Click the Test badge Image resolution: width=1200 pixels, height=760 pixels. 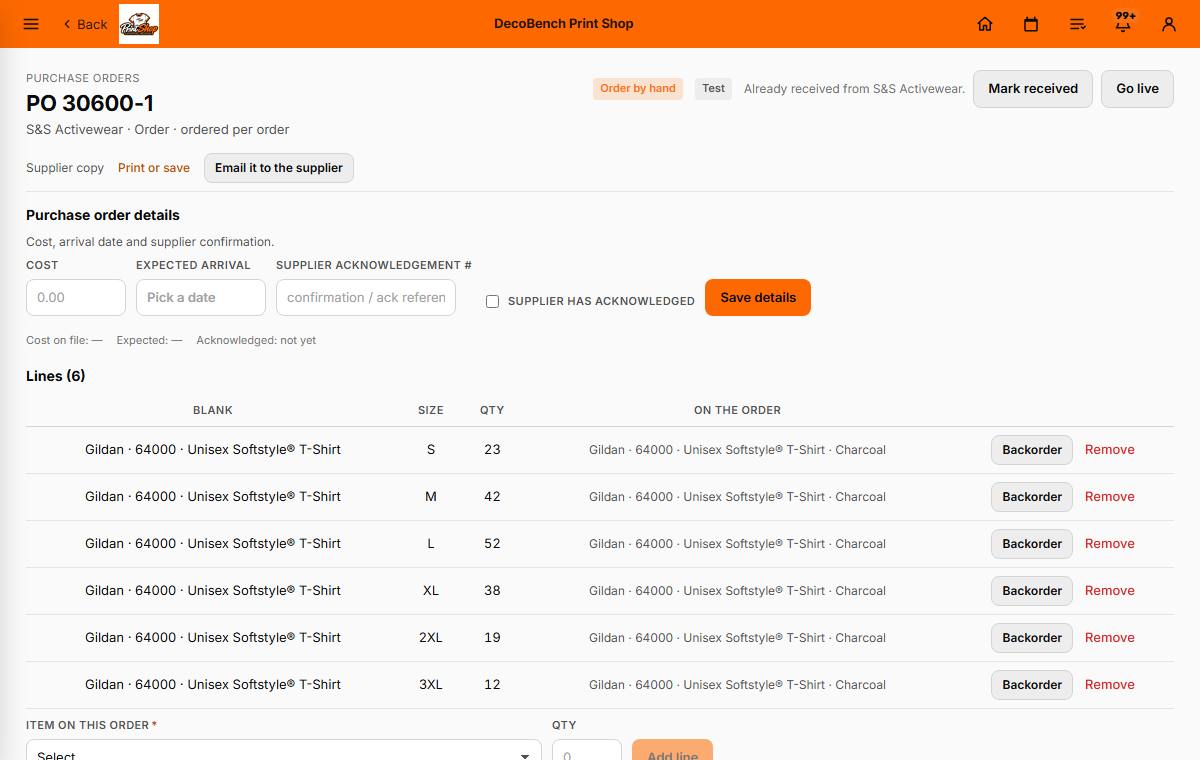coord(713,88)
